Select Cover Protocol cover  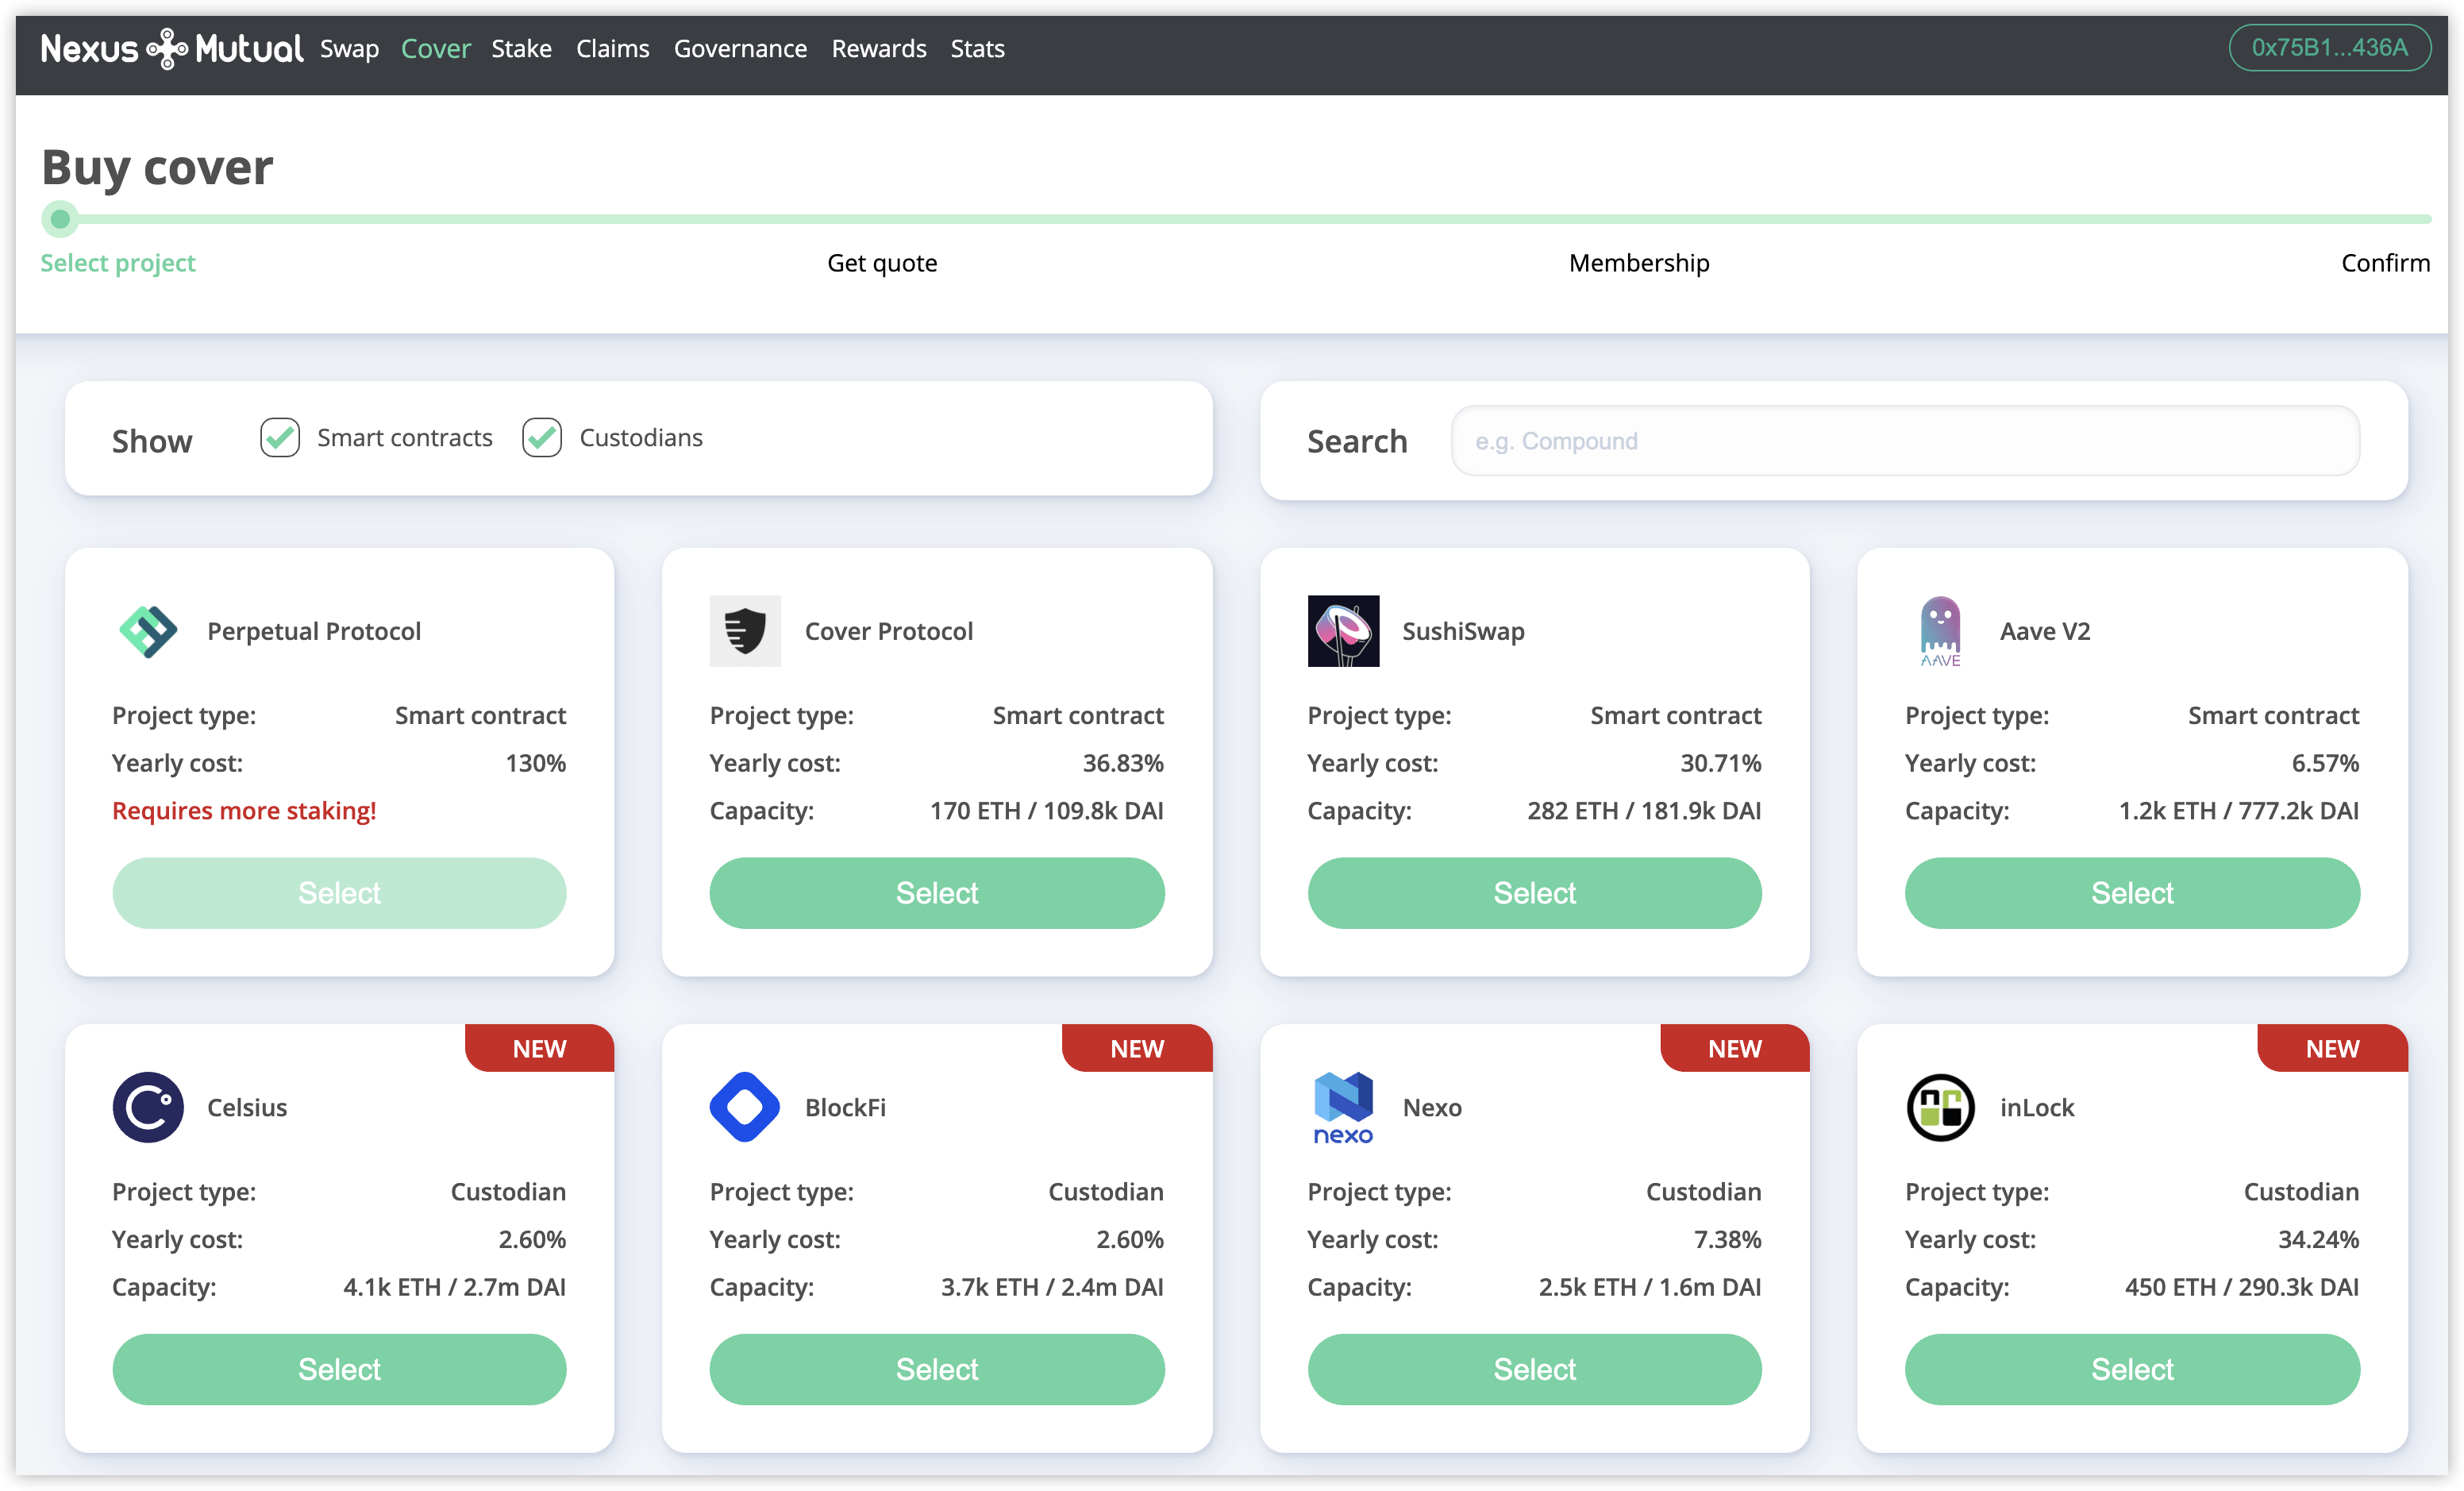937,893
